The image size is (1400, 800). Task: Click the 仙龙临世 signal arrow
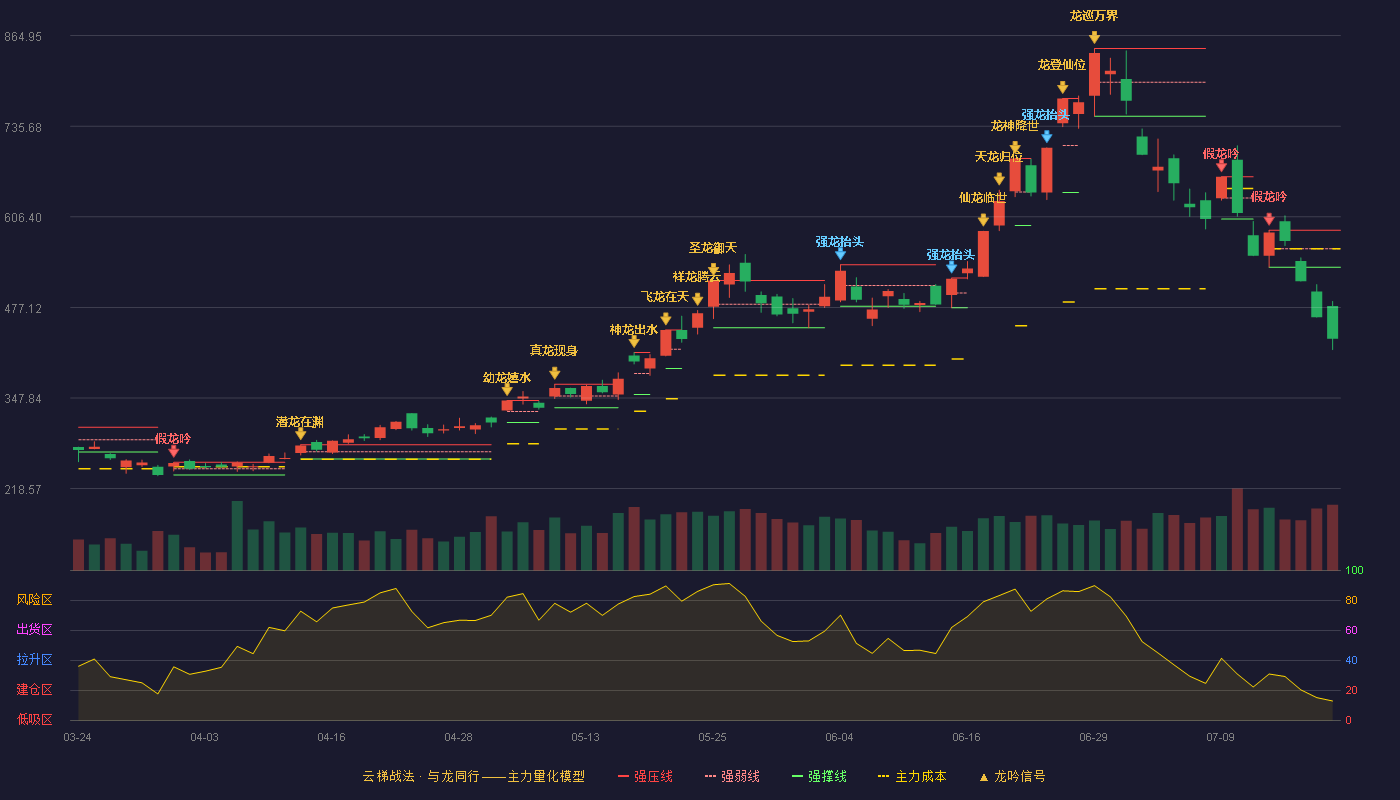[x=983, y=220]
